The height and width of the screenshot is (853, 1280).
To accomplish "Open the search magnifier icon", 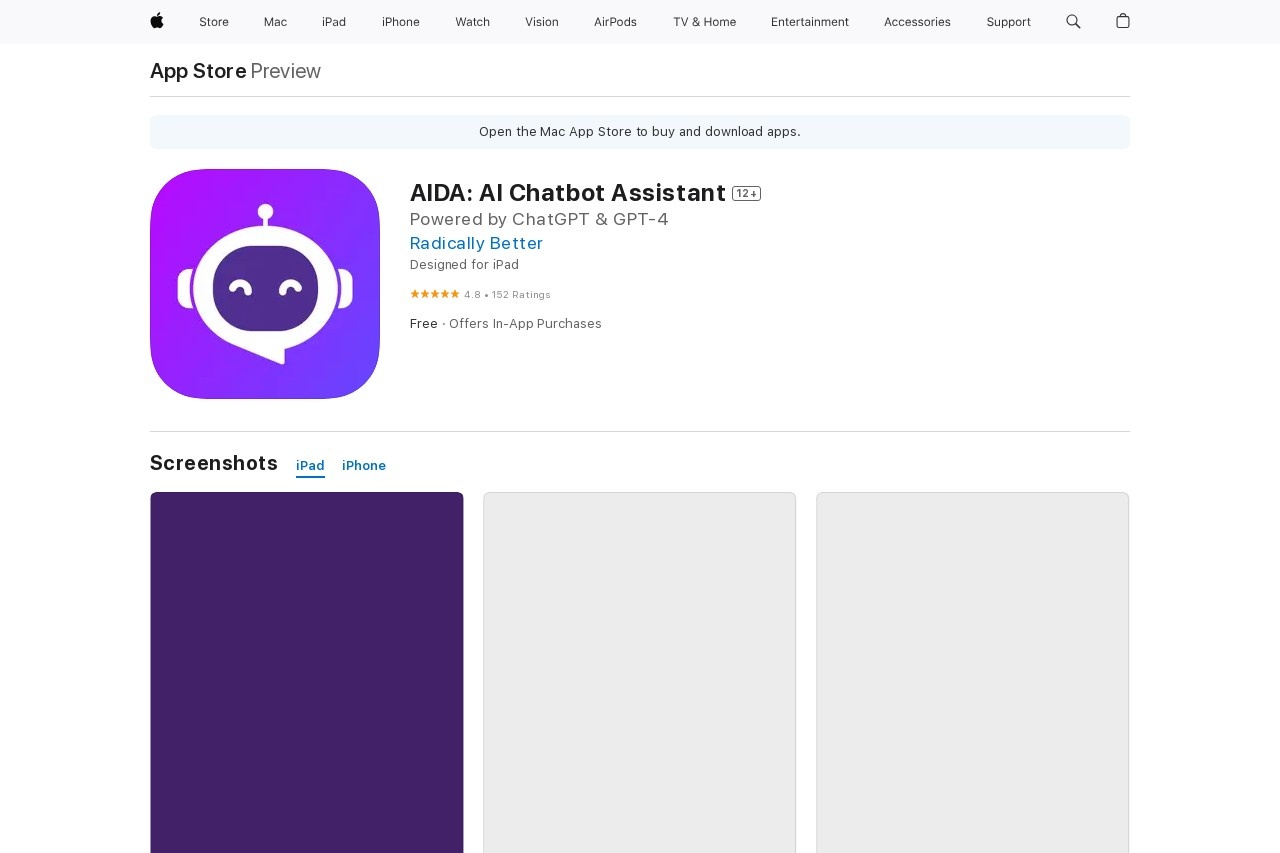I will coord(1073,21).
